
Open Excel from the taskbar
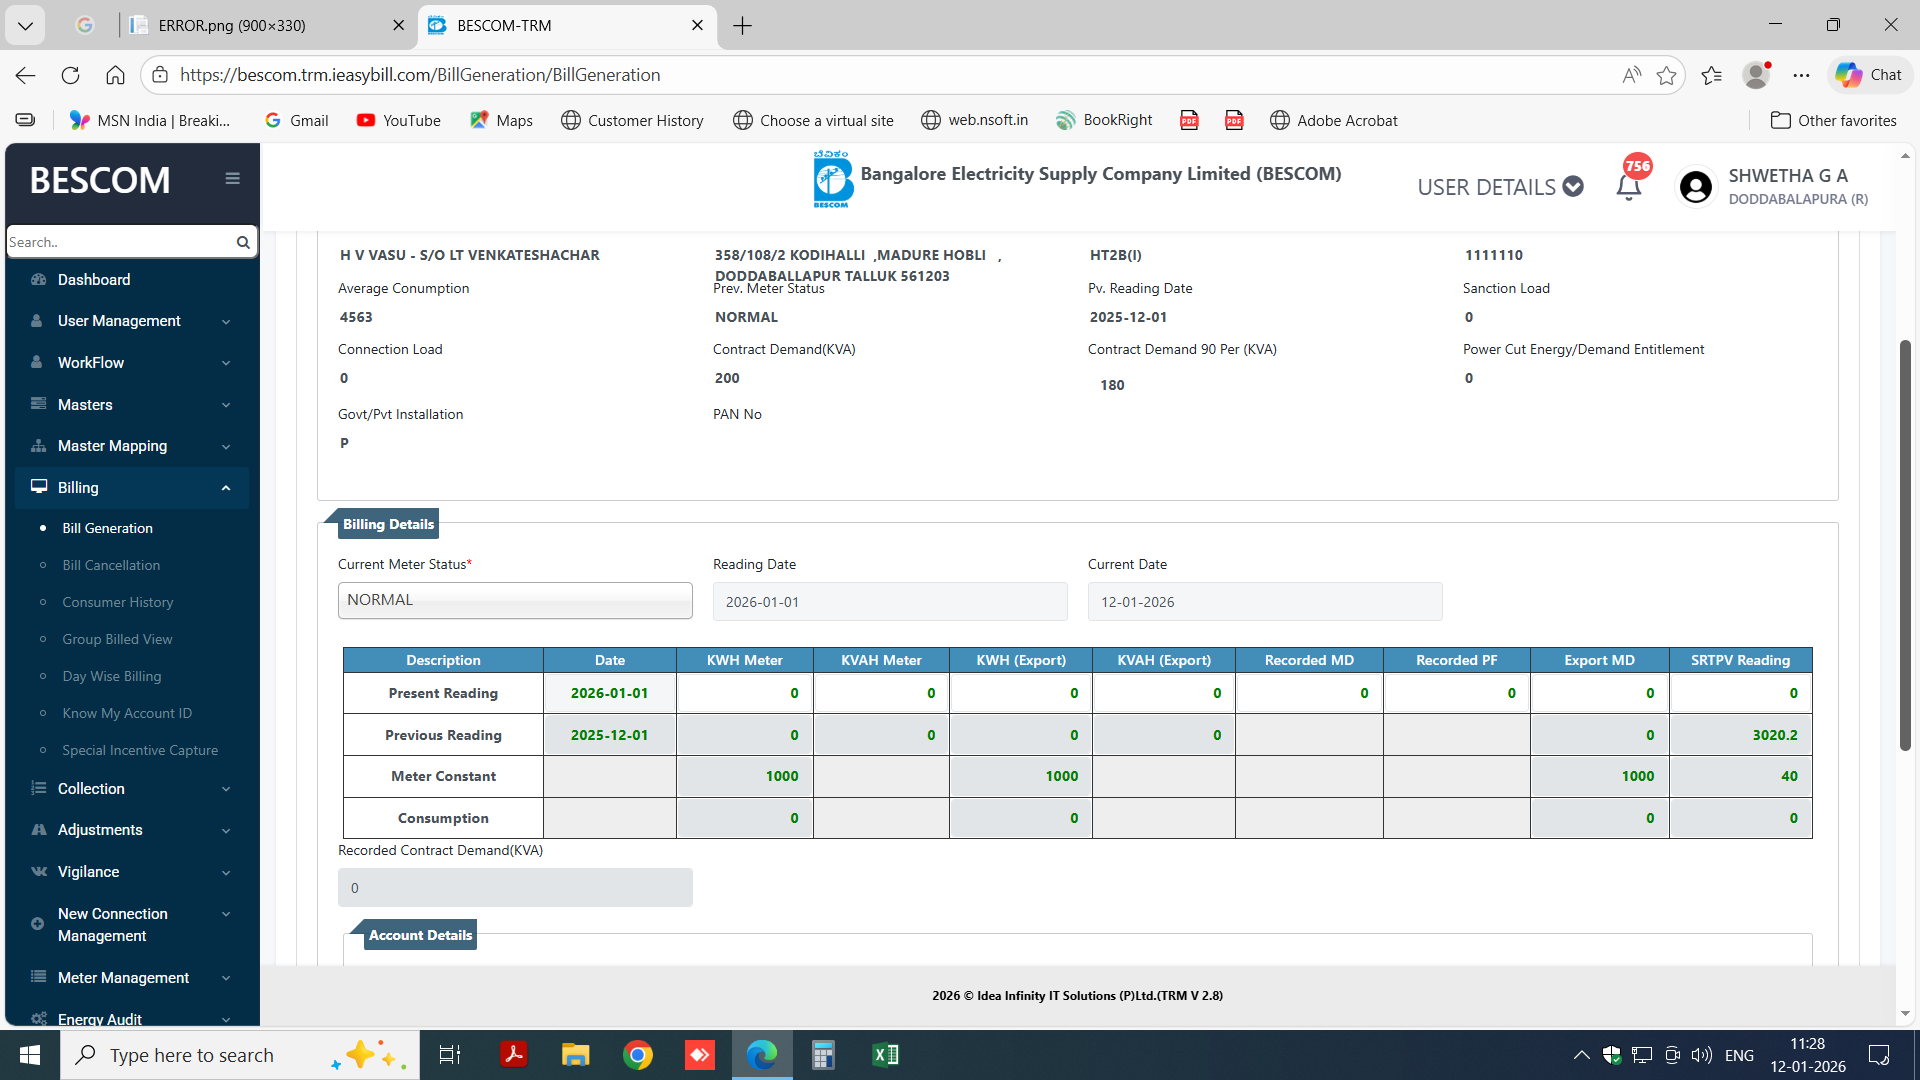pos(885,1055)
